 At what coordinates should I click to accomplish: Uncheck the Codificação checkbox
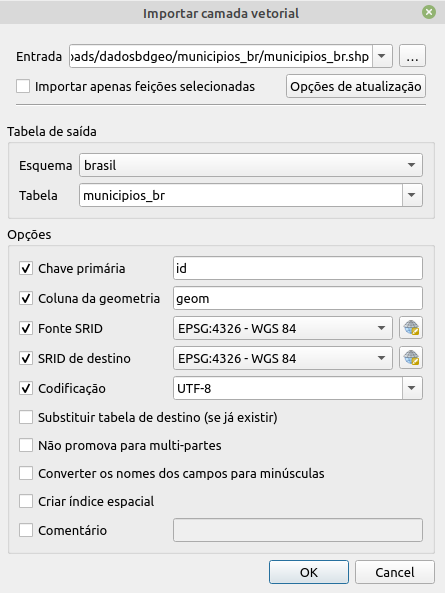(x=26, y=388)
